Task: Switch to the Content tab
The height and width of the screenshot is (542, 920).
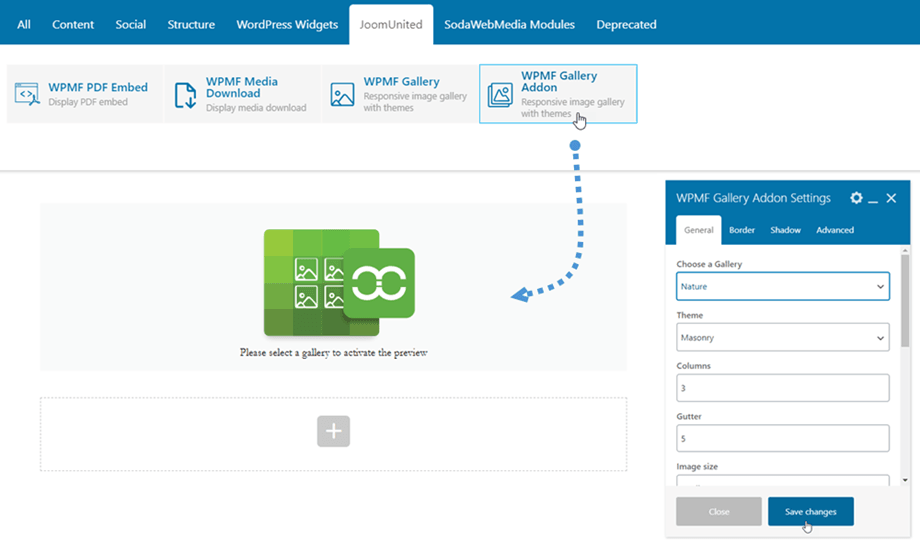Action: [x=73, y=25]
